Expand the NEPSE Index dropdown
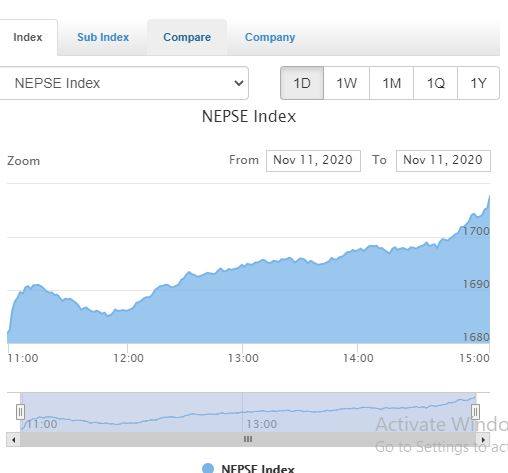This screenshot has height=473, width=508. 124,83
